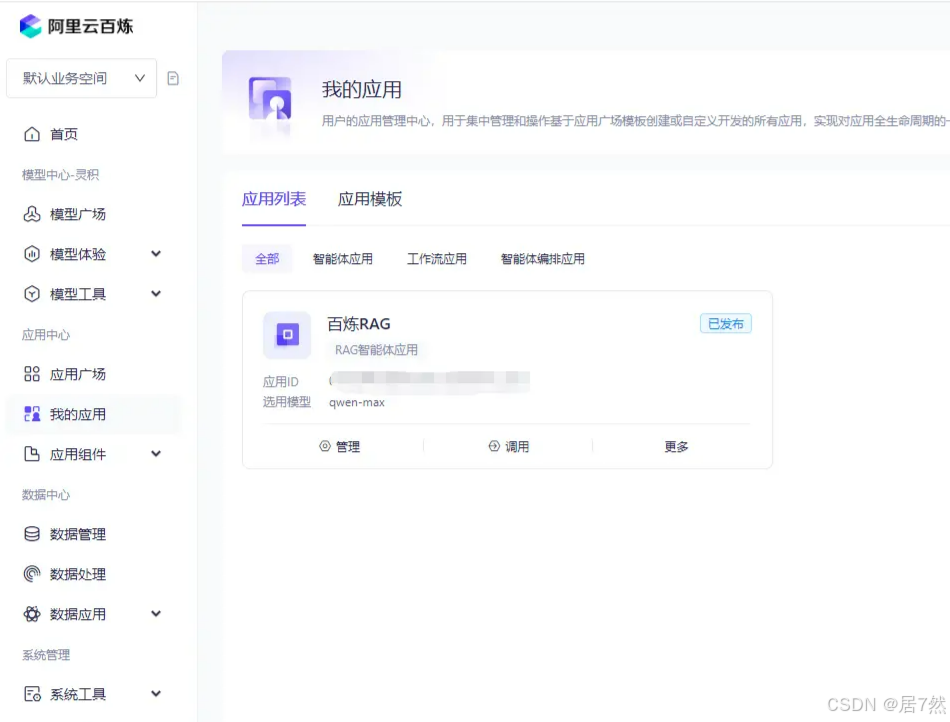The width and height of the screenshot is (950, 722).
Task: Click the 阿里云百炼 brand text
Action: pyautogui.click(x=91, y=26)
